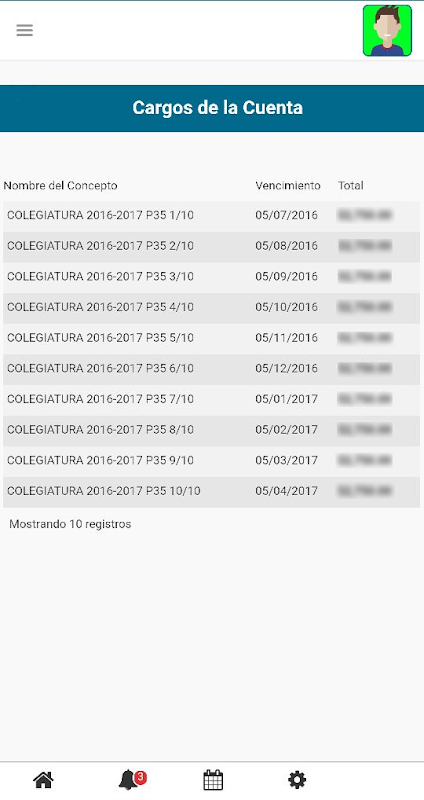Open the charge due 05/09/2016
The width and height of the screenshot is (424, 800).
[212, 278]
